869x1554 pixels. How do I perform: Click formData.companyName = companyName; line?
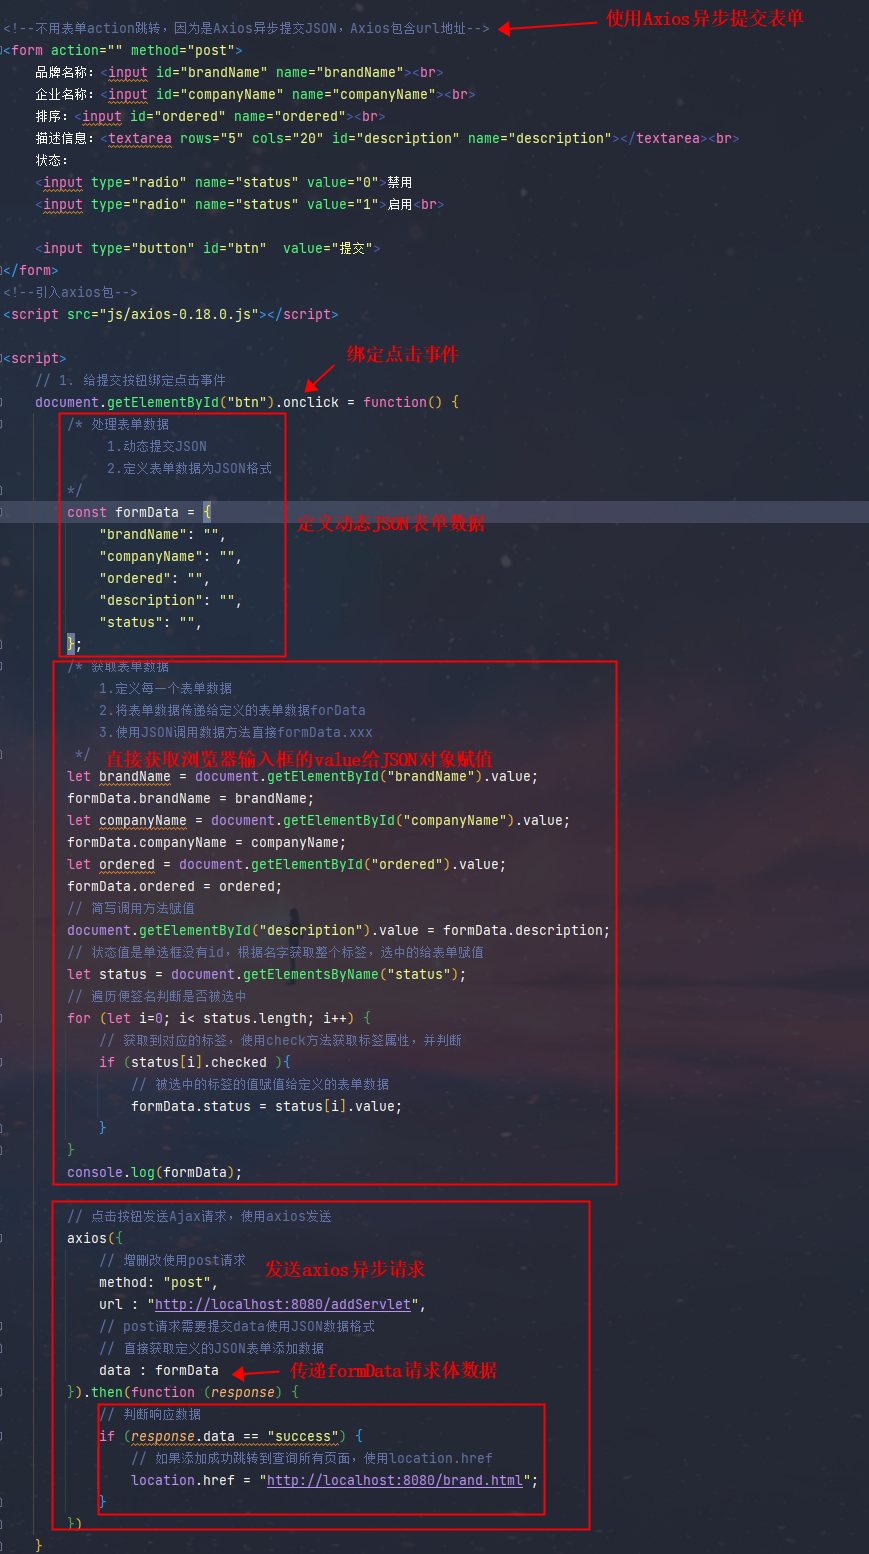206,842
